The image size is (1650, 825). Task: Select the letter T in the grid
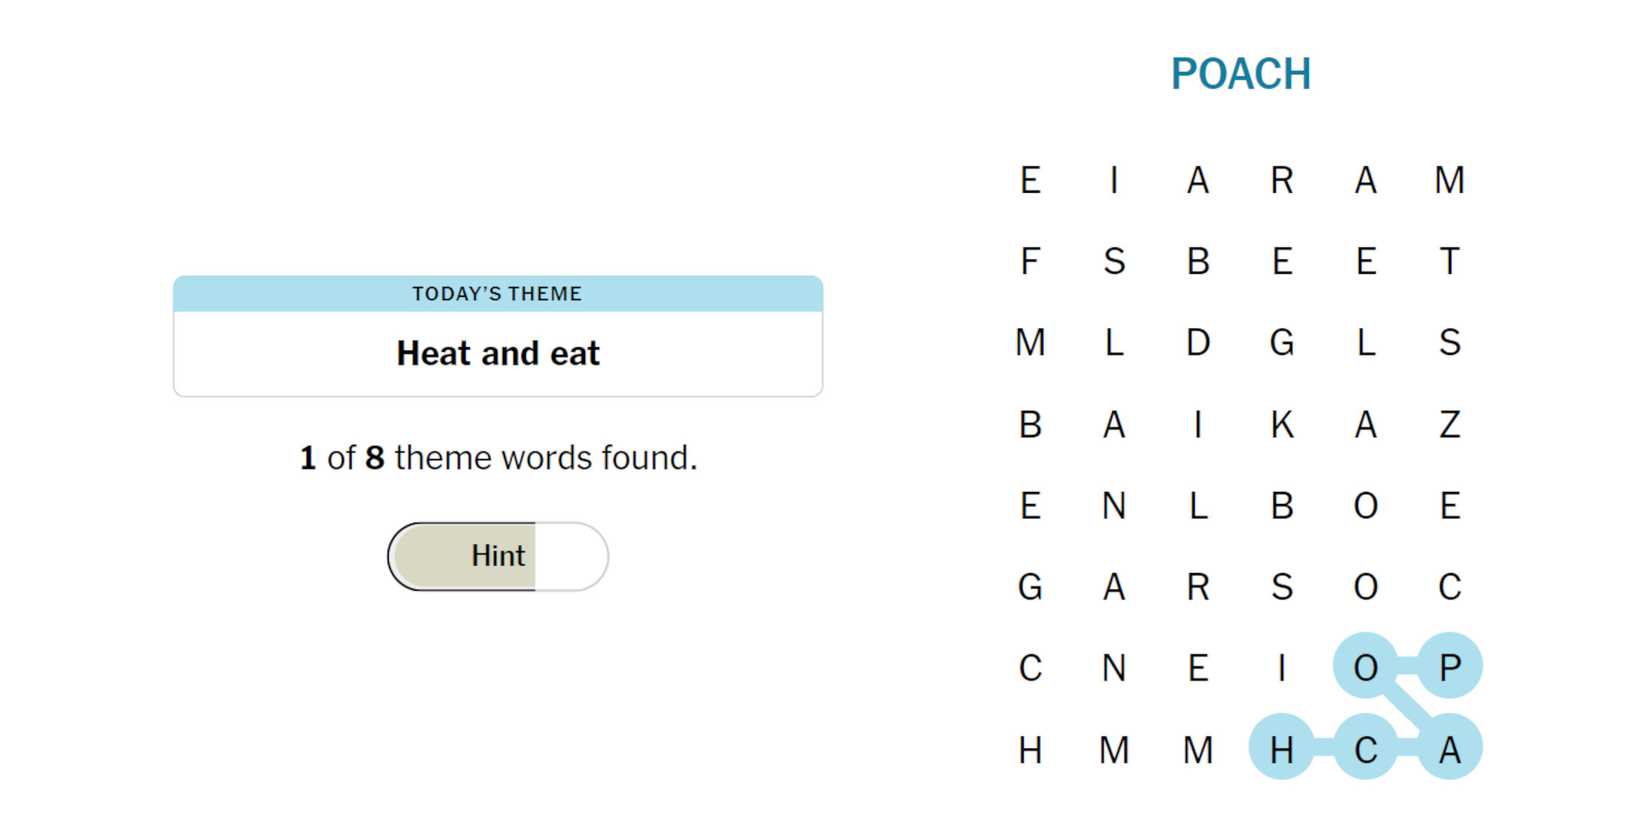coord(1449,262)
